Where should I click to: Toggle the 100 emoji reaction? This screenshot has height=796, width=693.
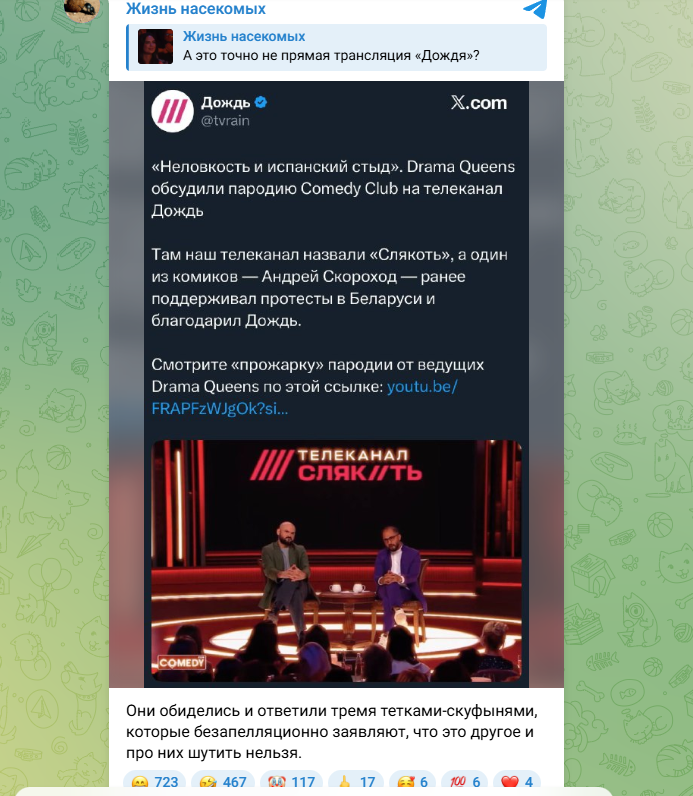465,782
